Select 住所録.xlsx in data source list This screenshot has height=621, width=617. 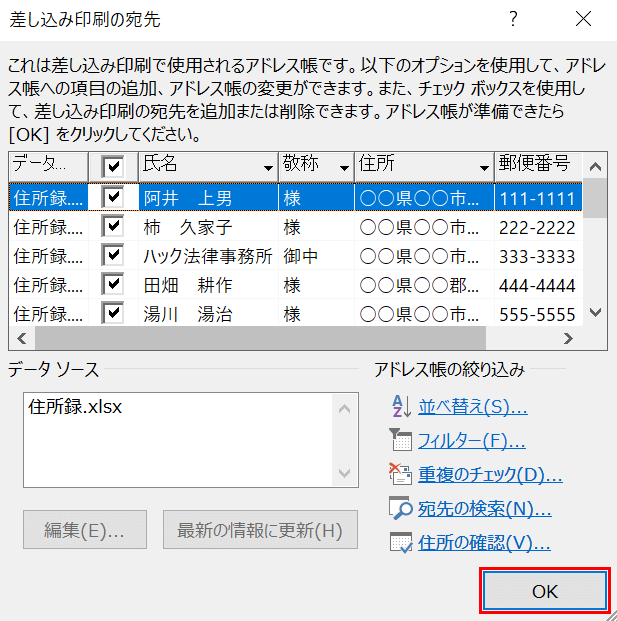coord(75,407)
